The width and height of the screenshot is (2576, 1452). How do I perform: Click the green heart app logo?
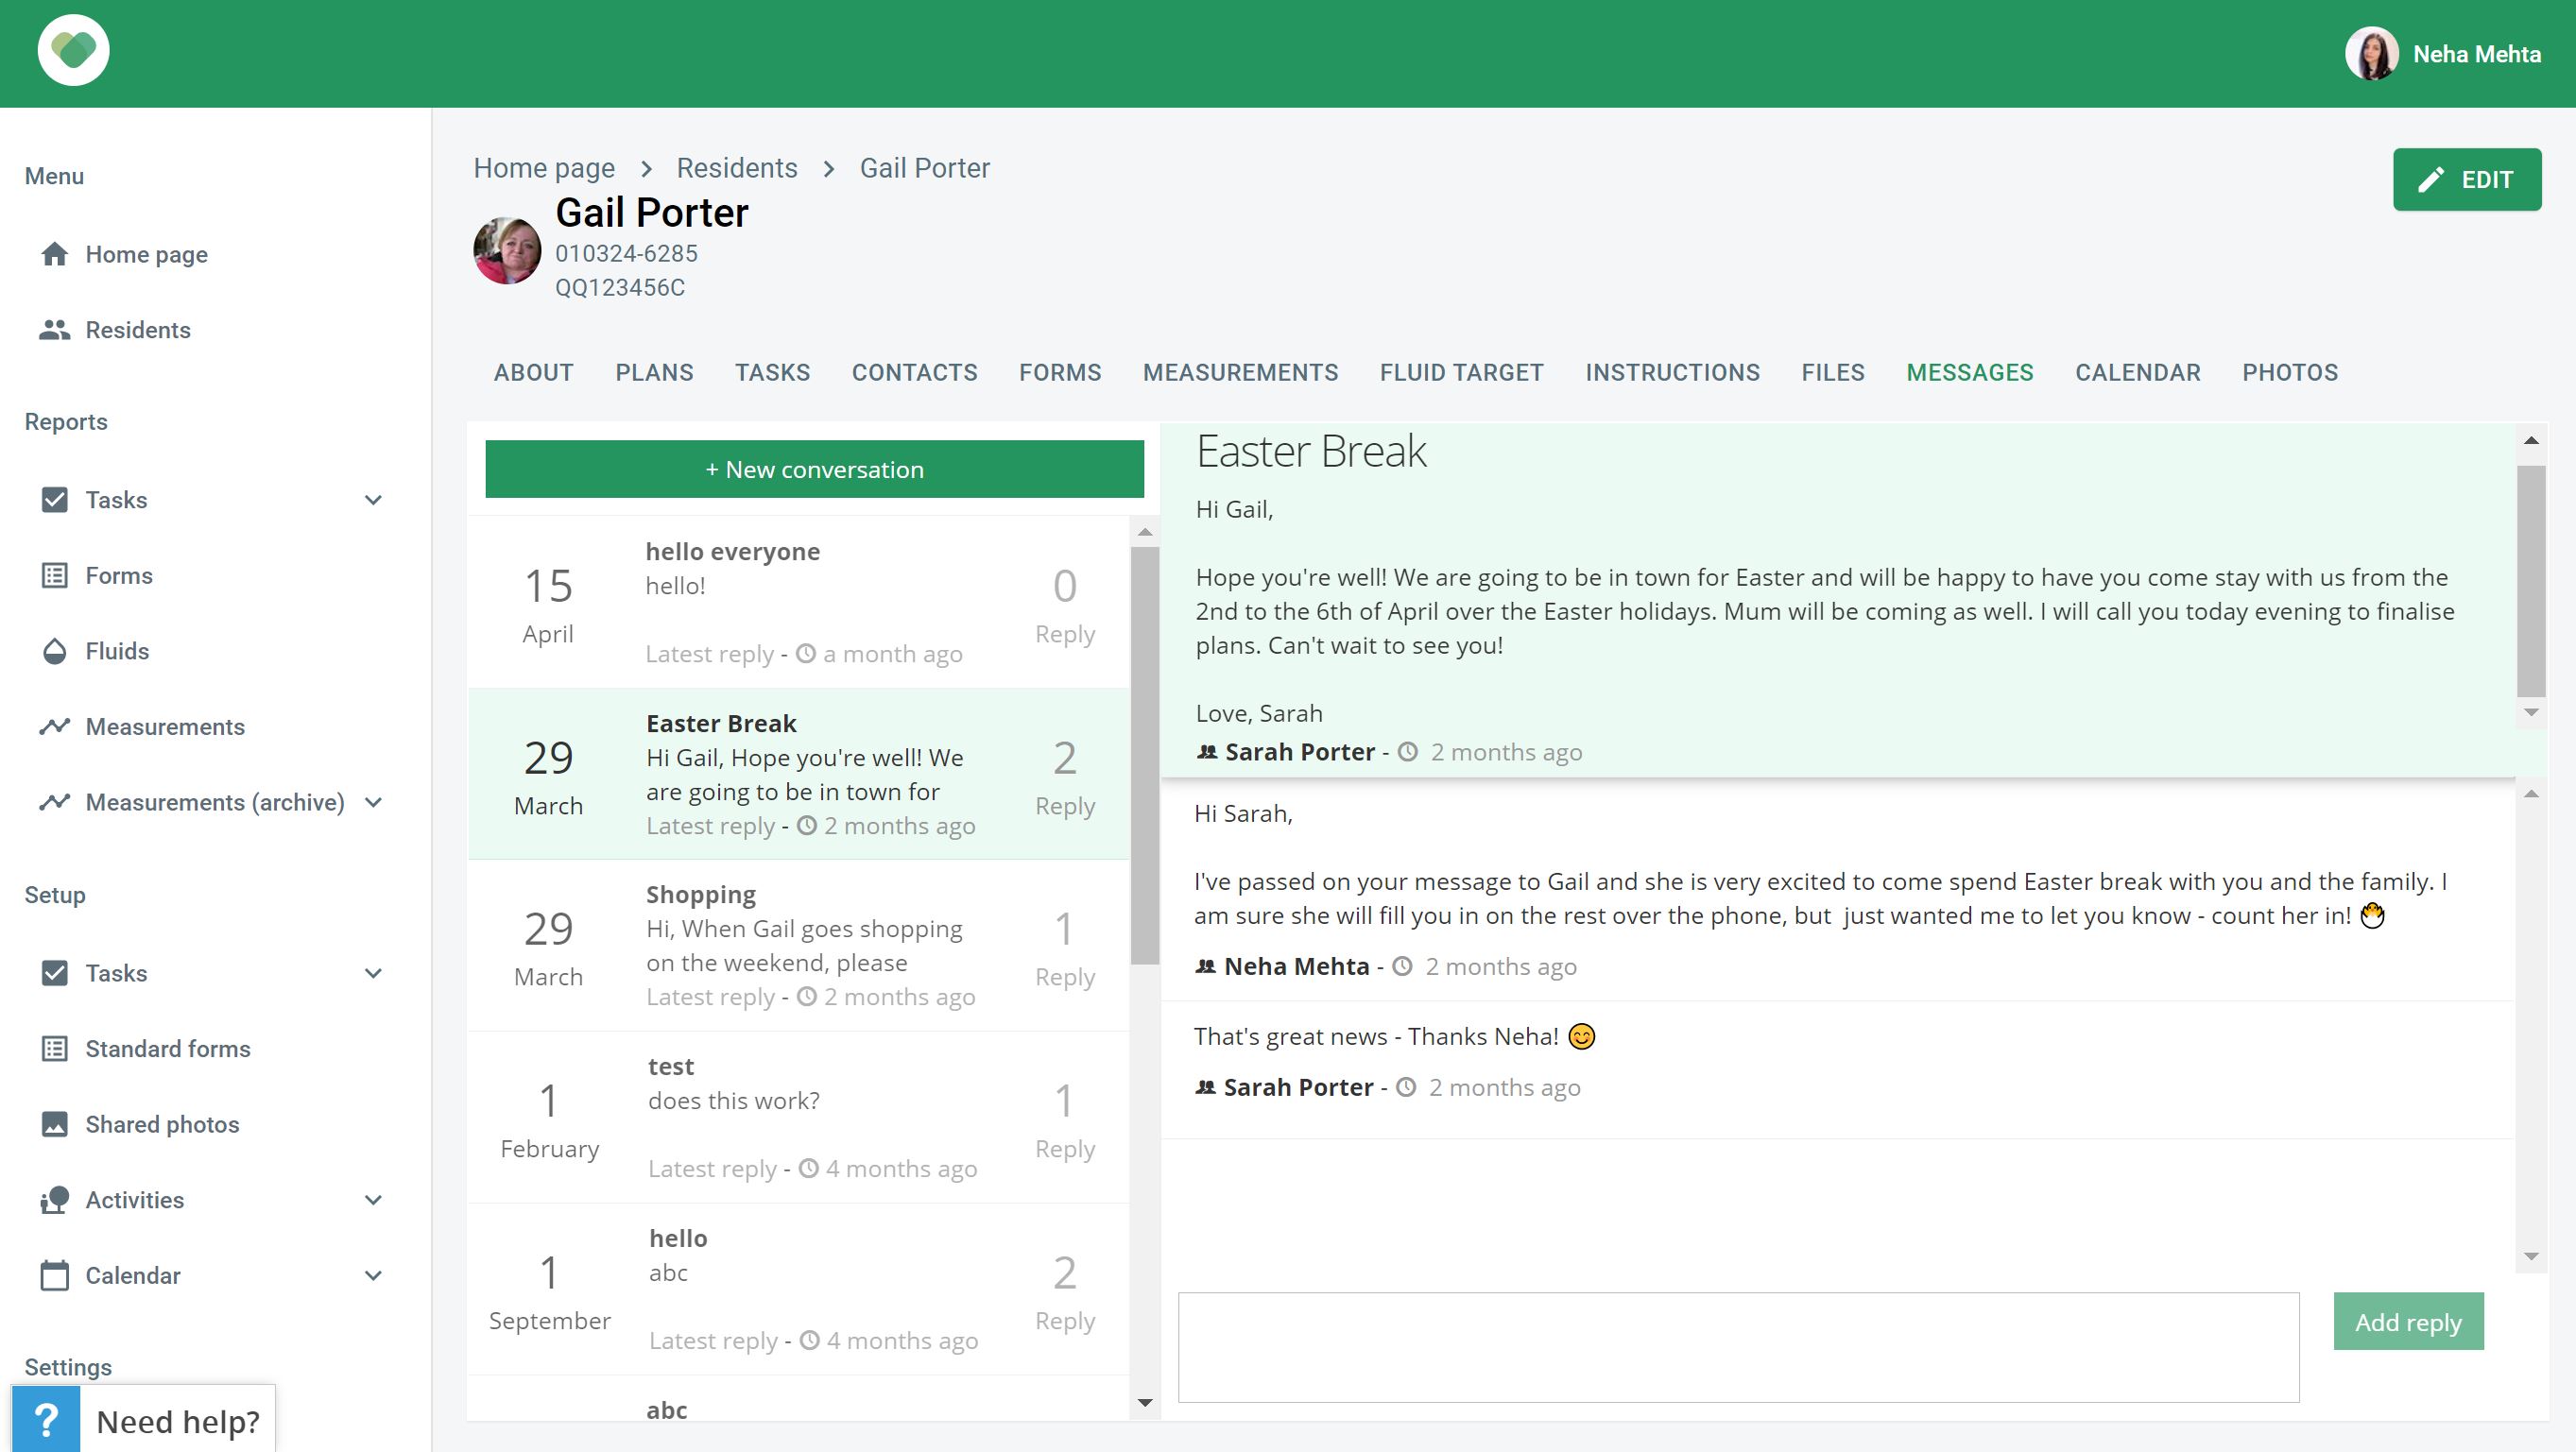coord(73,50)
